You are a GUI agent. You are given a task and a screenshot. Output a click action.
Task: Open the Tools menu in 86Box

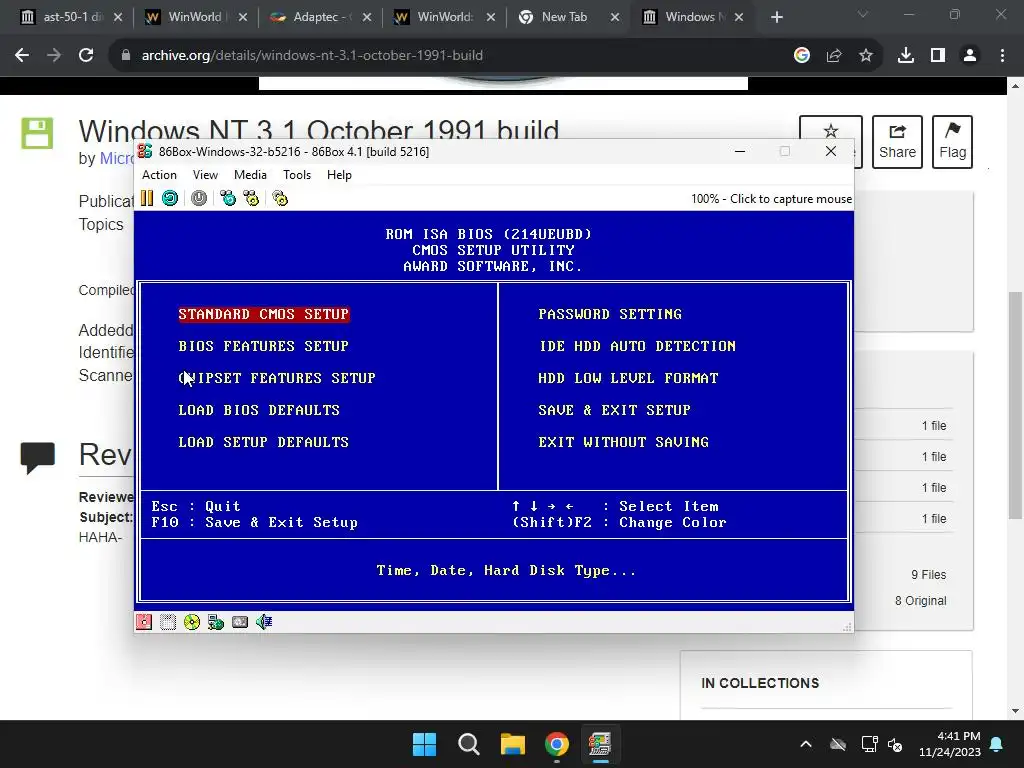(x=296, y=174)
